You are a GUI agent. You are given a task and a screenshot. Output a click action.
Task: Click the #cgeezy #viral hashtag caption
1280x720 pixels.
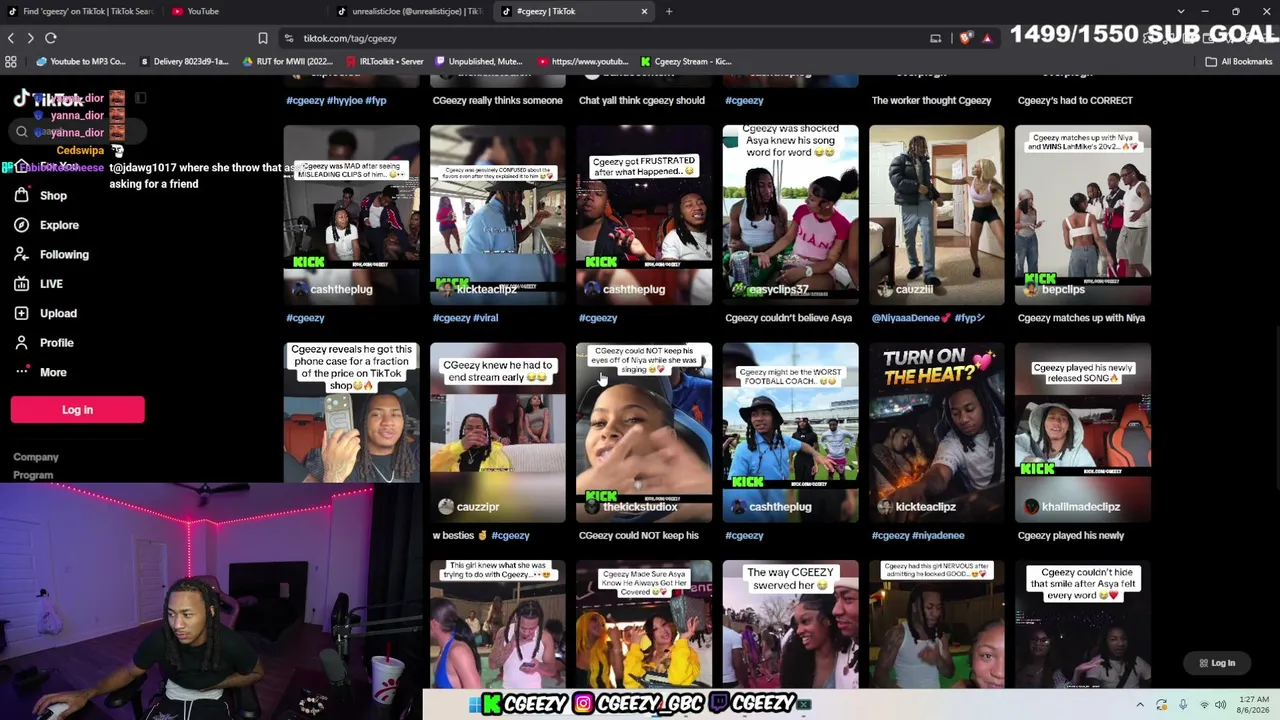coord(465,318)
